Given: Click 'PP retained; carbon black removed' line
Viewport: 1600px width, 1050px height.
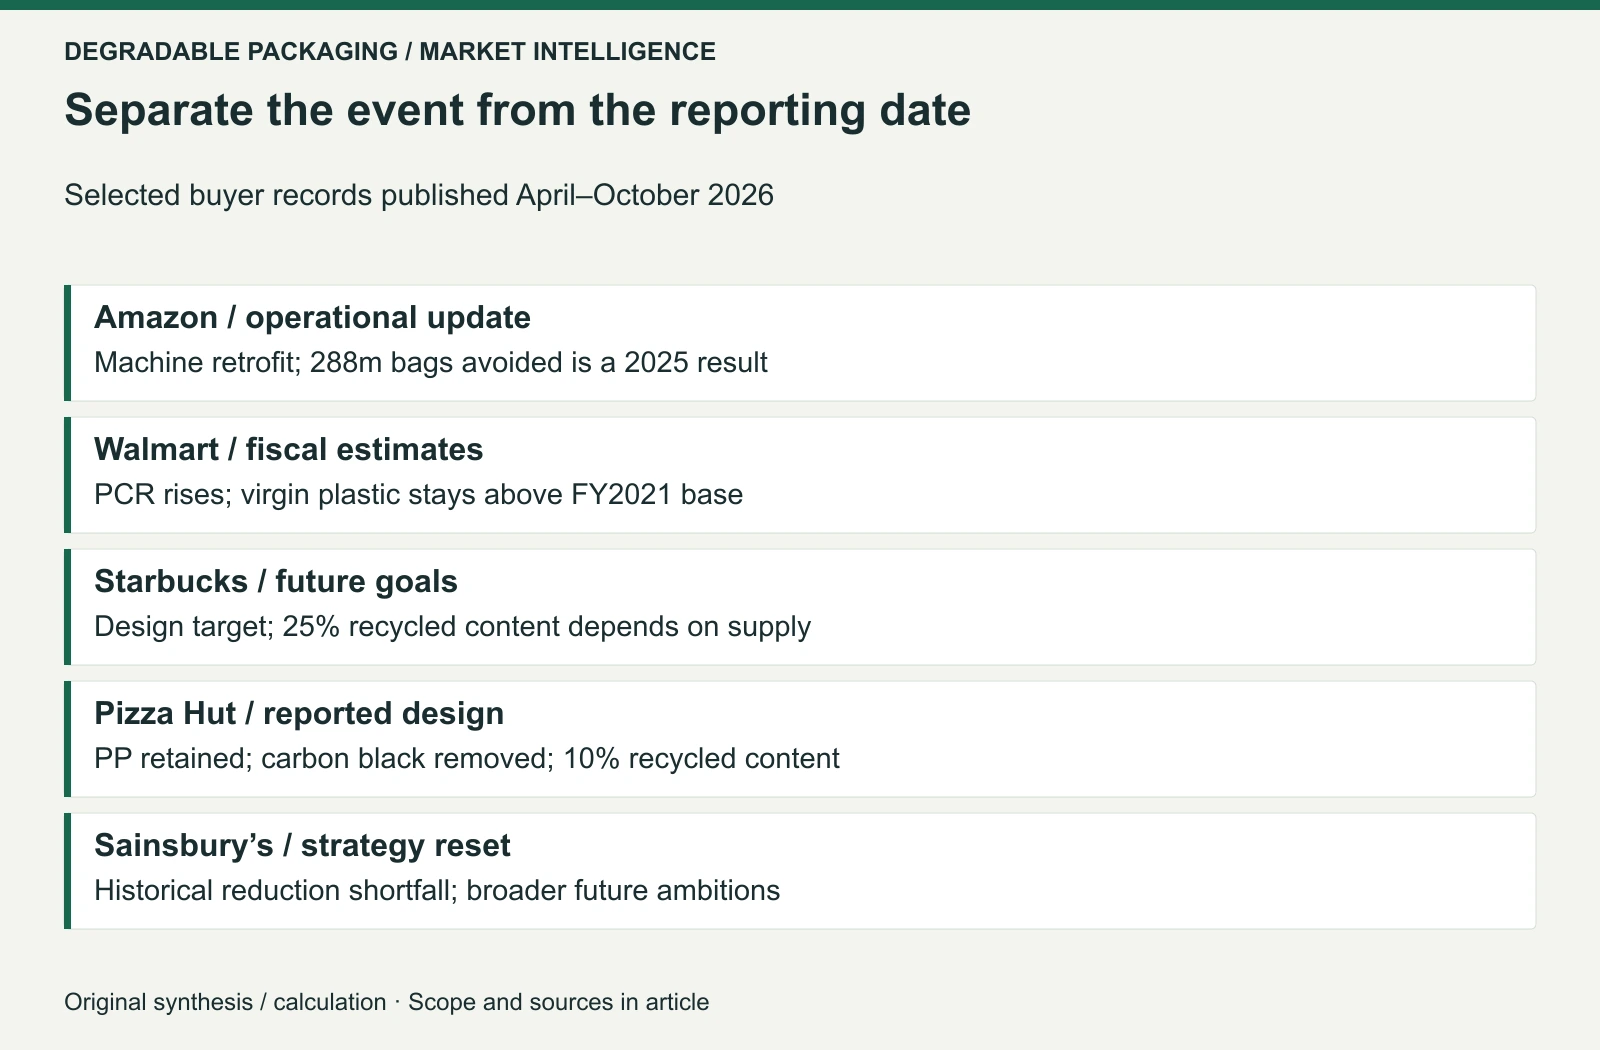Looking at the screenshot, I should coord(467,758).
